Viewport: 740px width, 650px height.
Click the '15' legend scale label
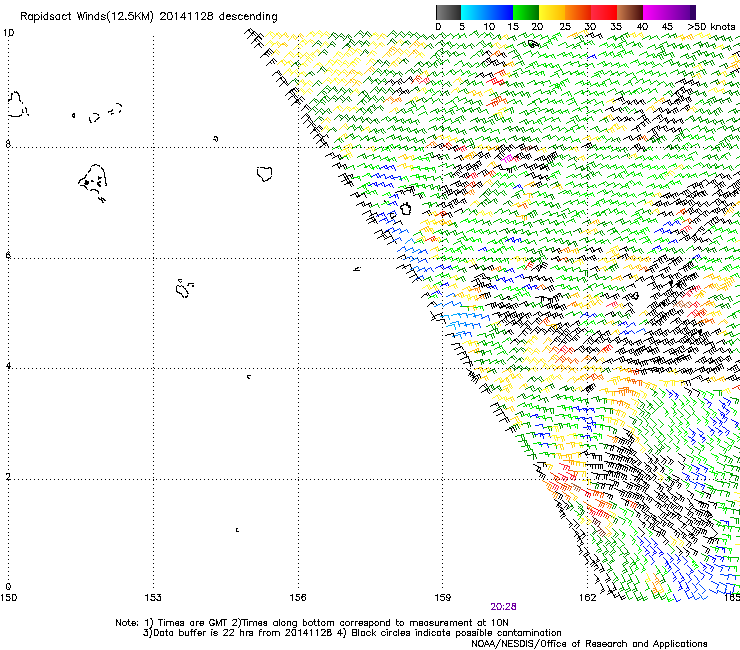(x=513, y=27)
